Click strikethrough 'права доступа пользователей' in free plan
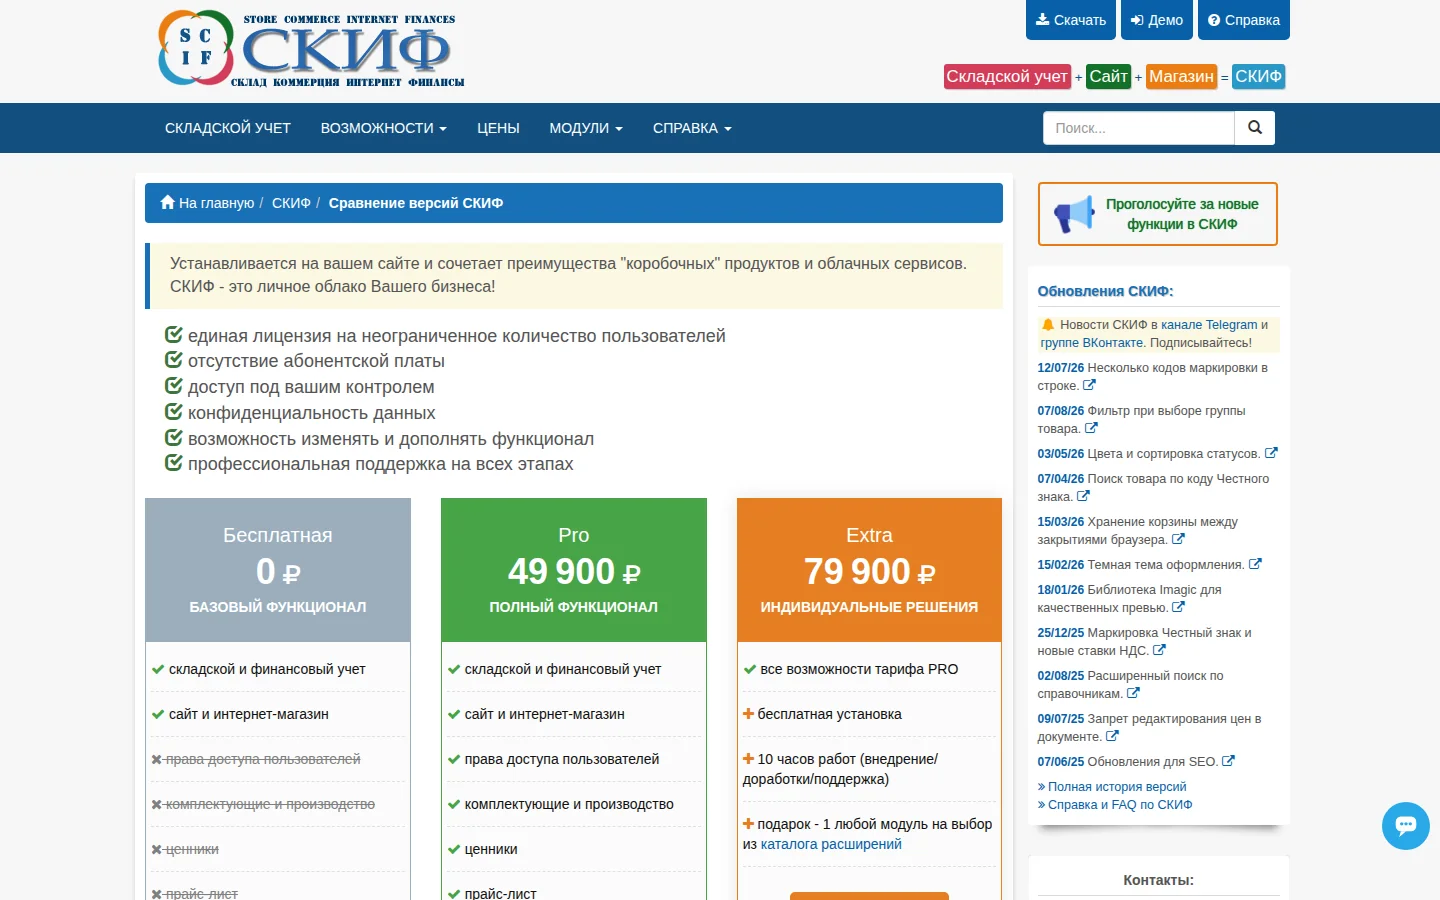Screen dimensions: 1440x900 pos(262,759)
